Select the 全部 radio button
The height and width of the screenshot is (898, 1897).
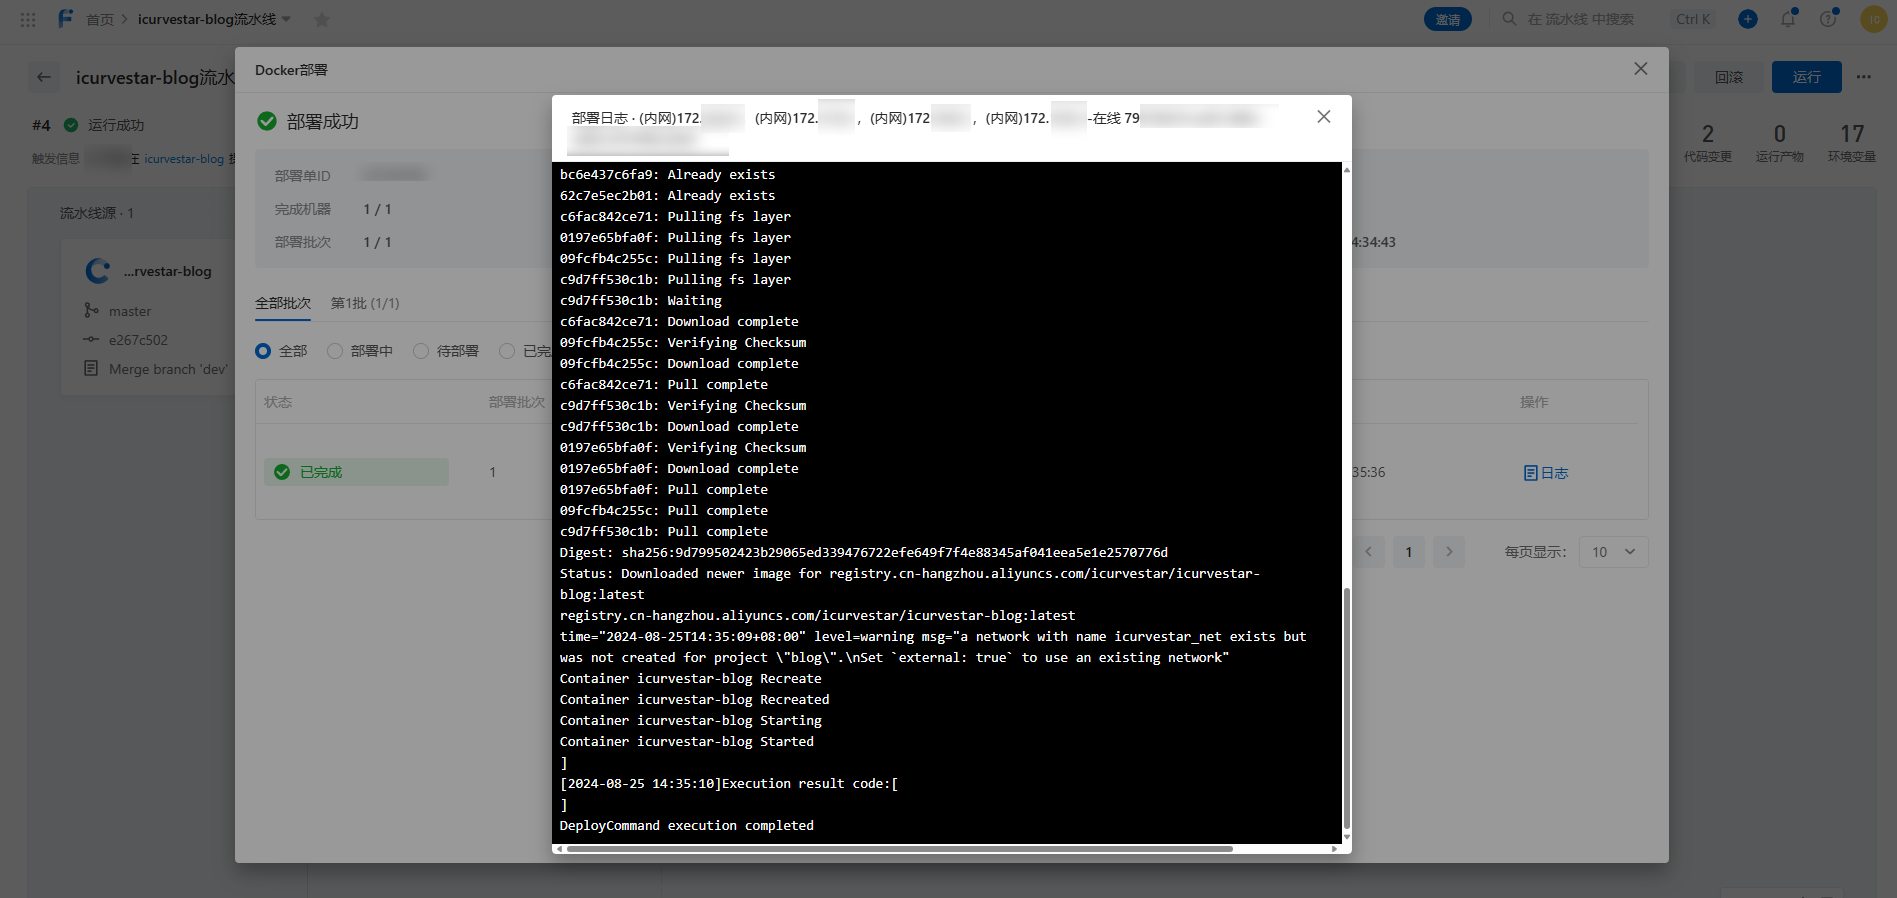[263, 351]
